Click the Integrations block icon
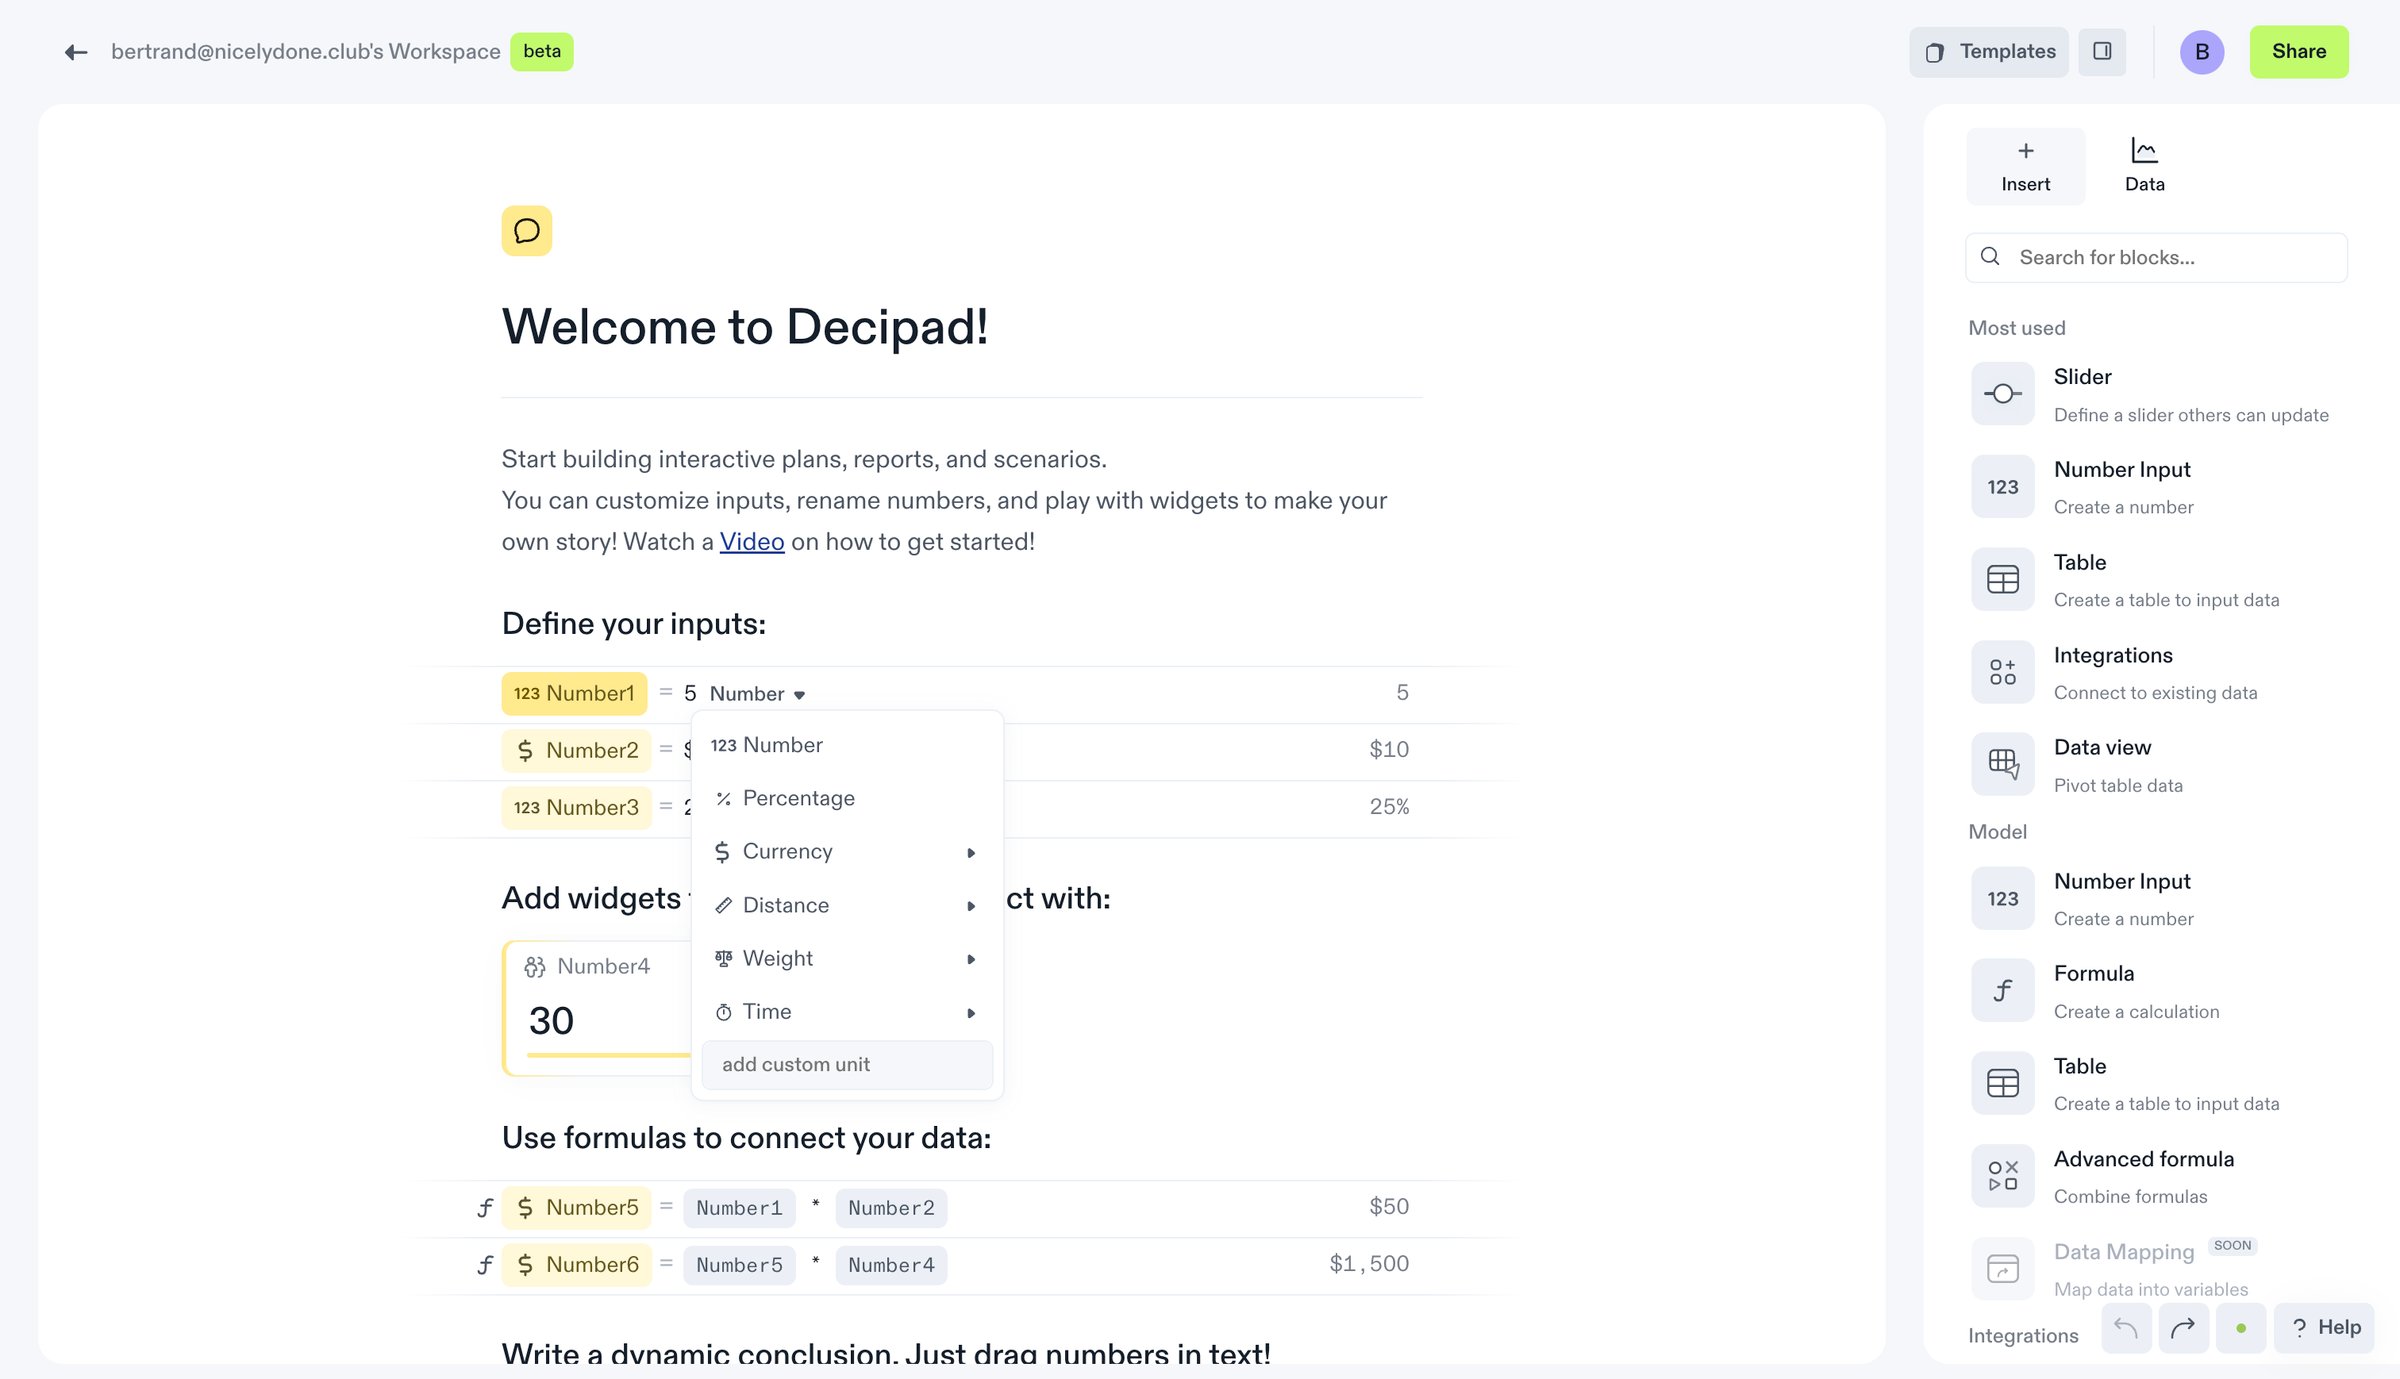This screenshot has height=1379, width=2400. click(2002, 672)
